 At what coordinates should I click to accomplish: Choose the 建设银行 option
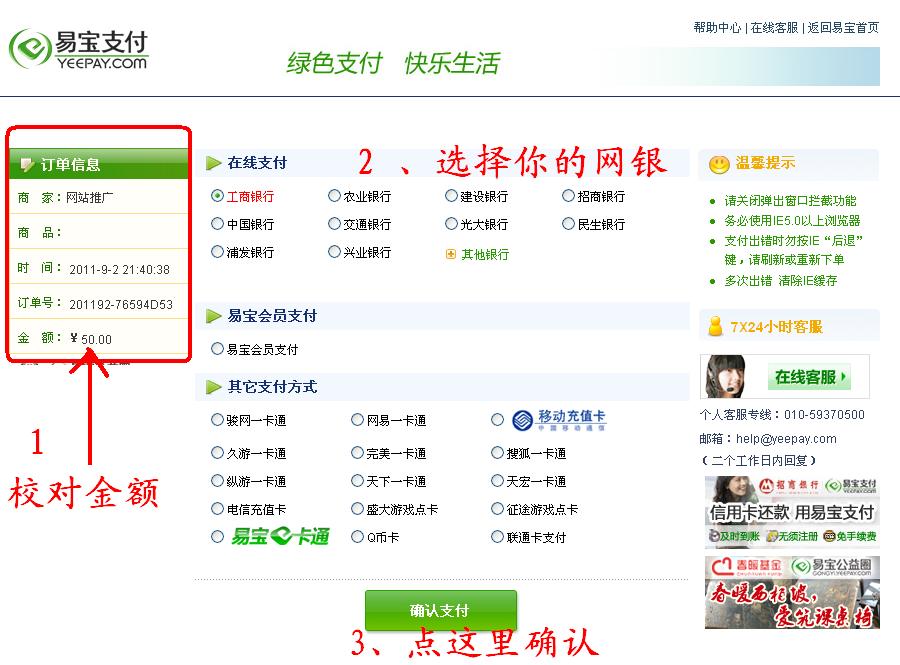point(451,196)
